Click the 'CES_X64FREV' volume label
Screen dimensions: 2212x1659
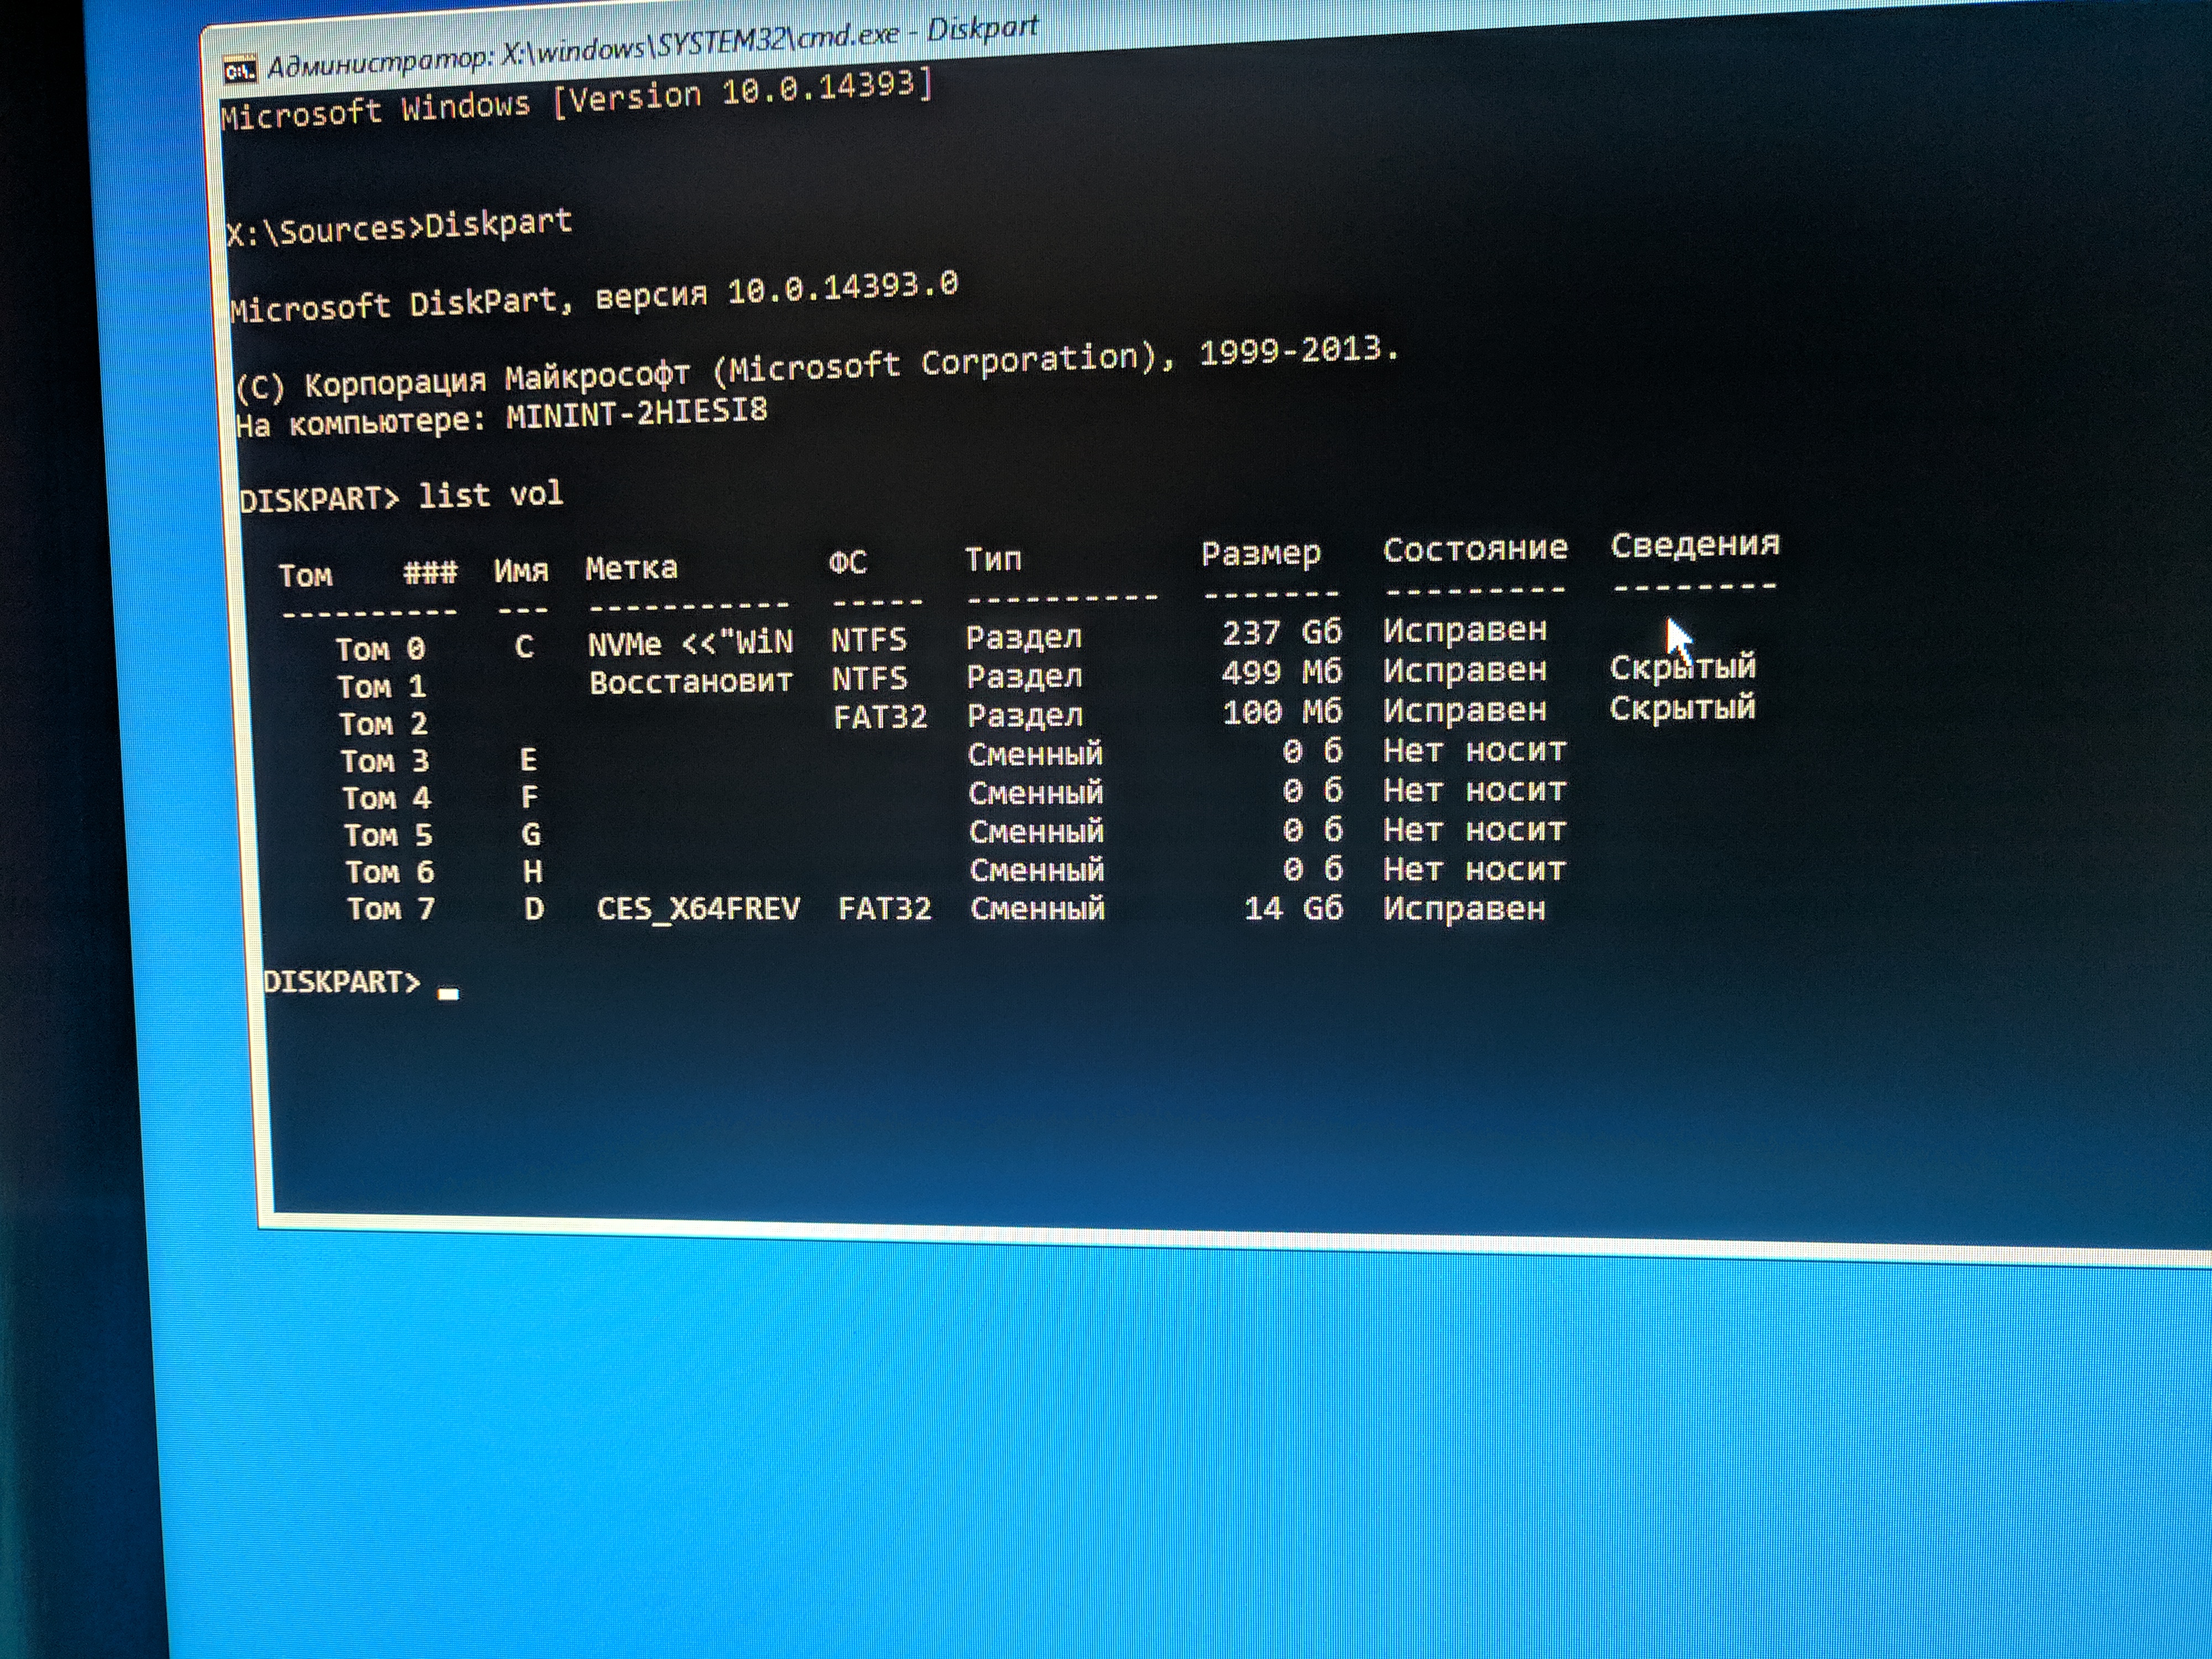(x=698, y=908)
